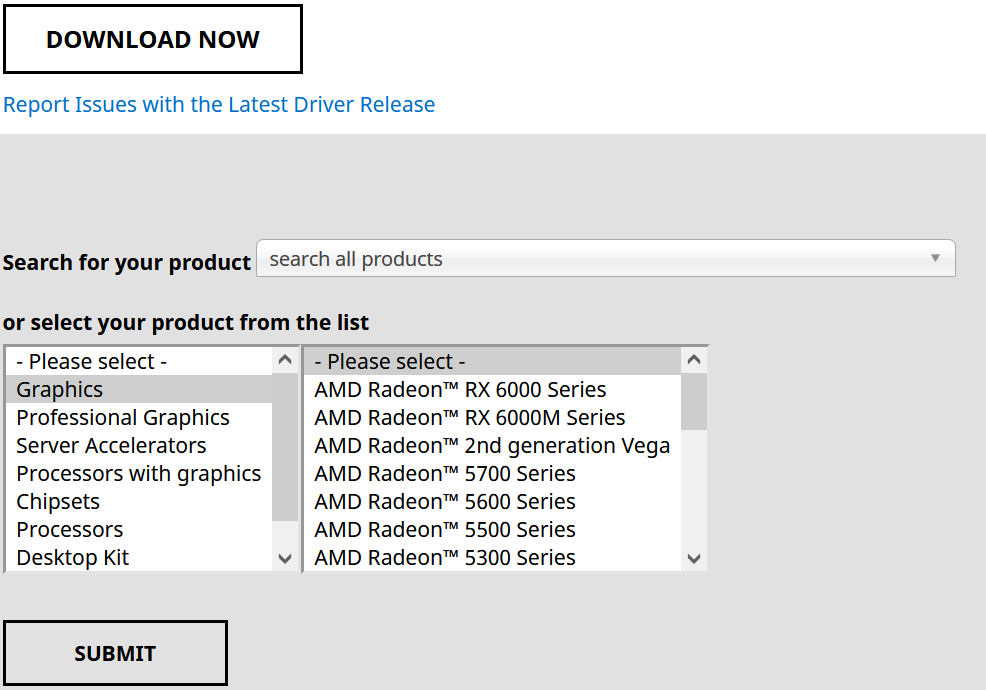The height and width of the screenshot is (690, 986).
Task: Pick Processors with graphics category
Action: point(139,474)
